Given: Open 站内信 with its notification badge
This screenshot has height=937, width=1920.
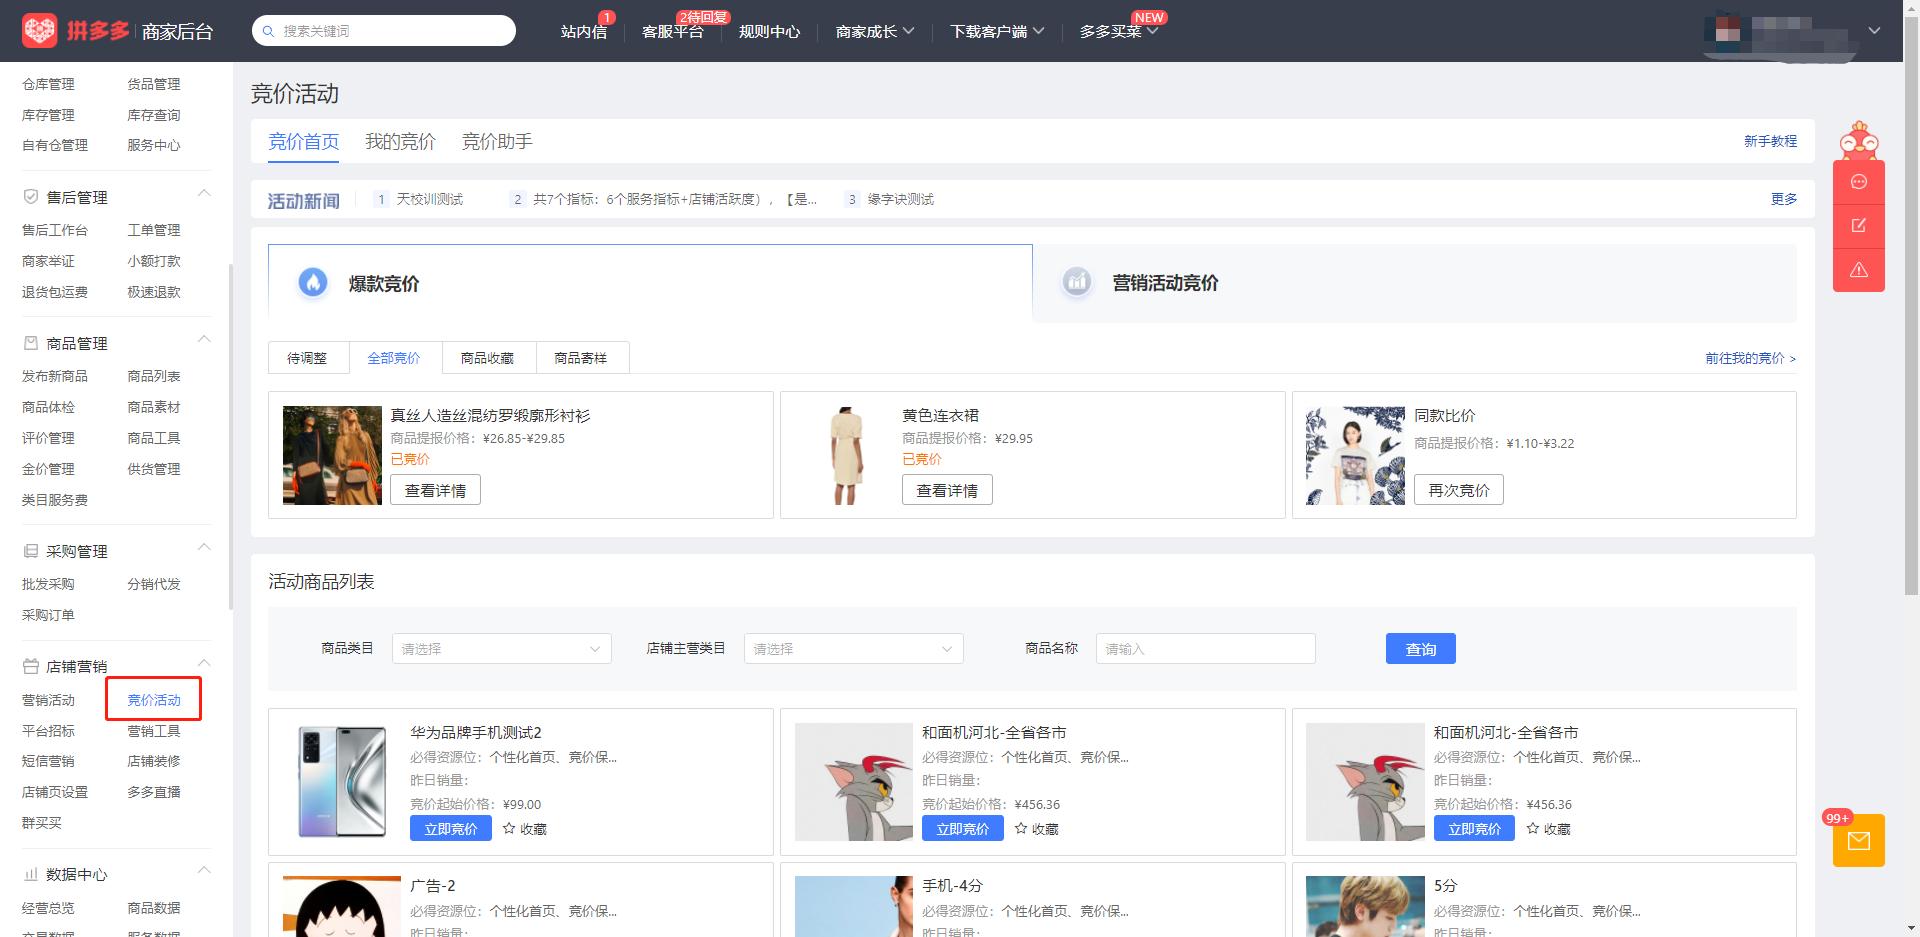Looking at the screenshot, I should click(584, 31).
